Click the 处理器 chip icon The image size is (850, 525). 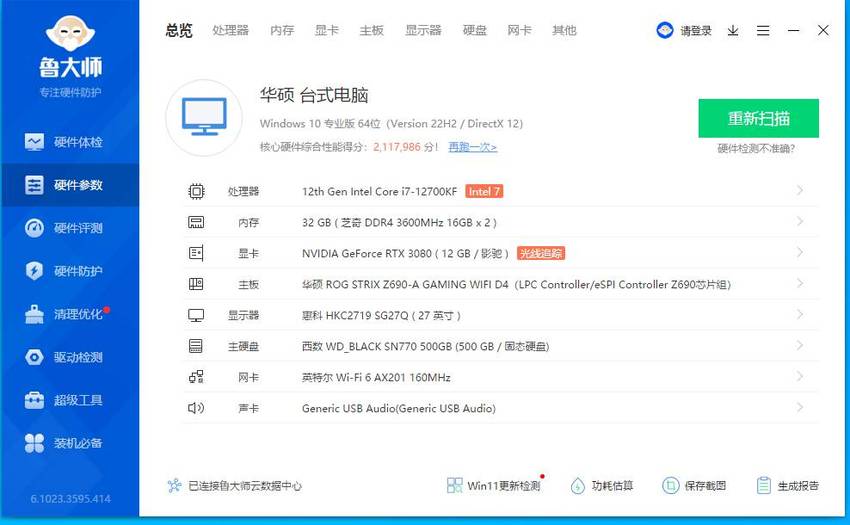click(196, 191)
